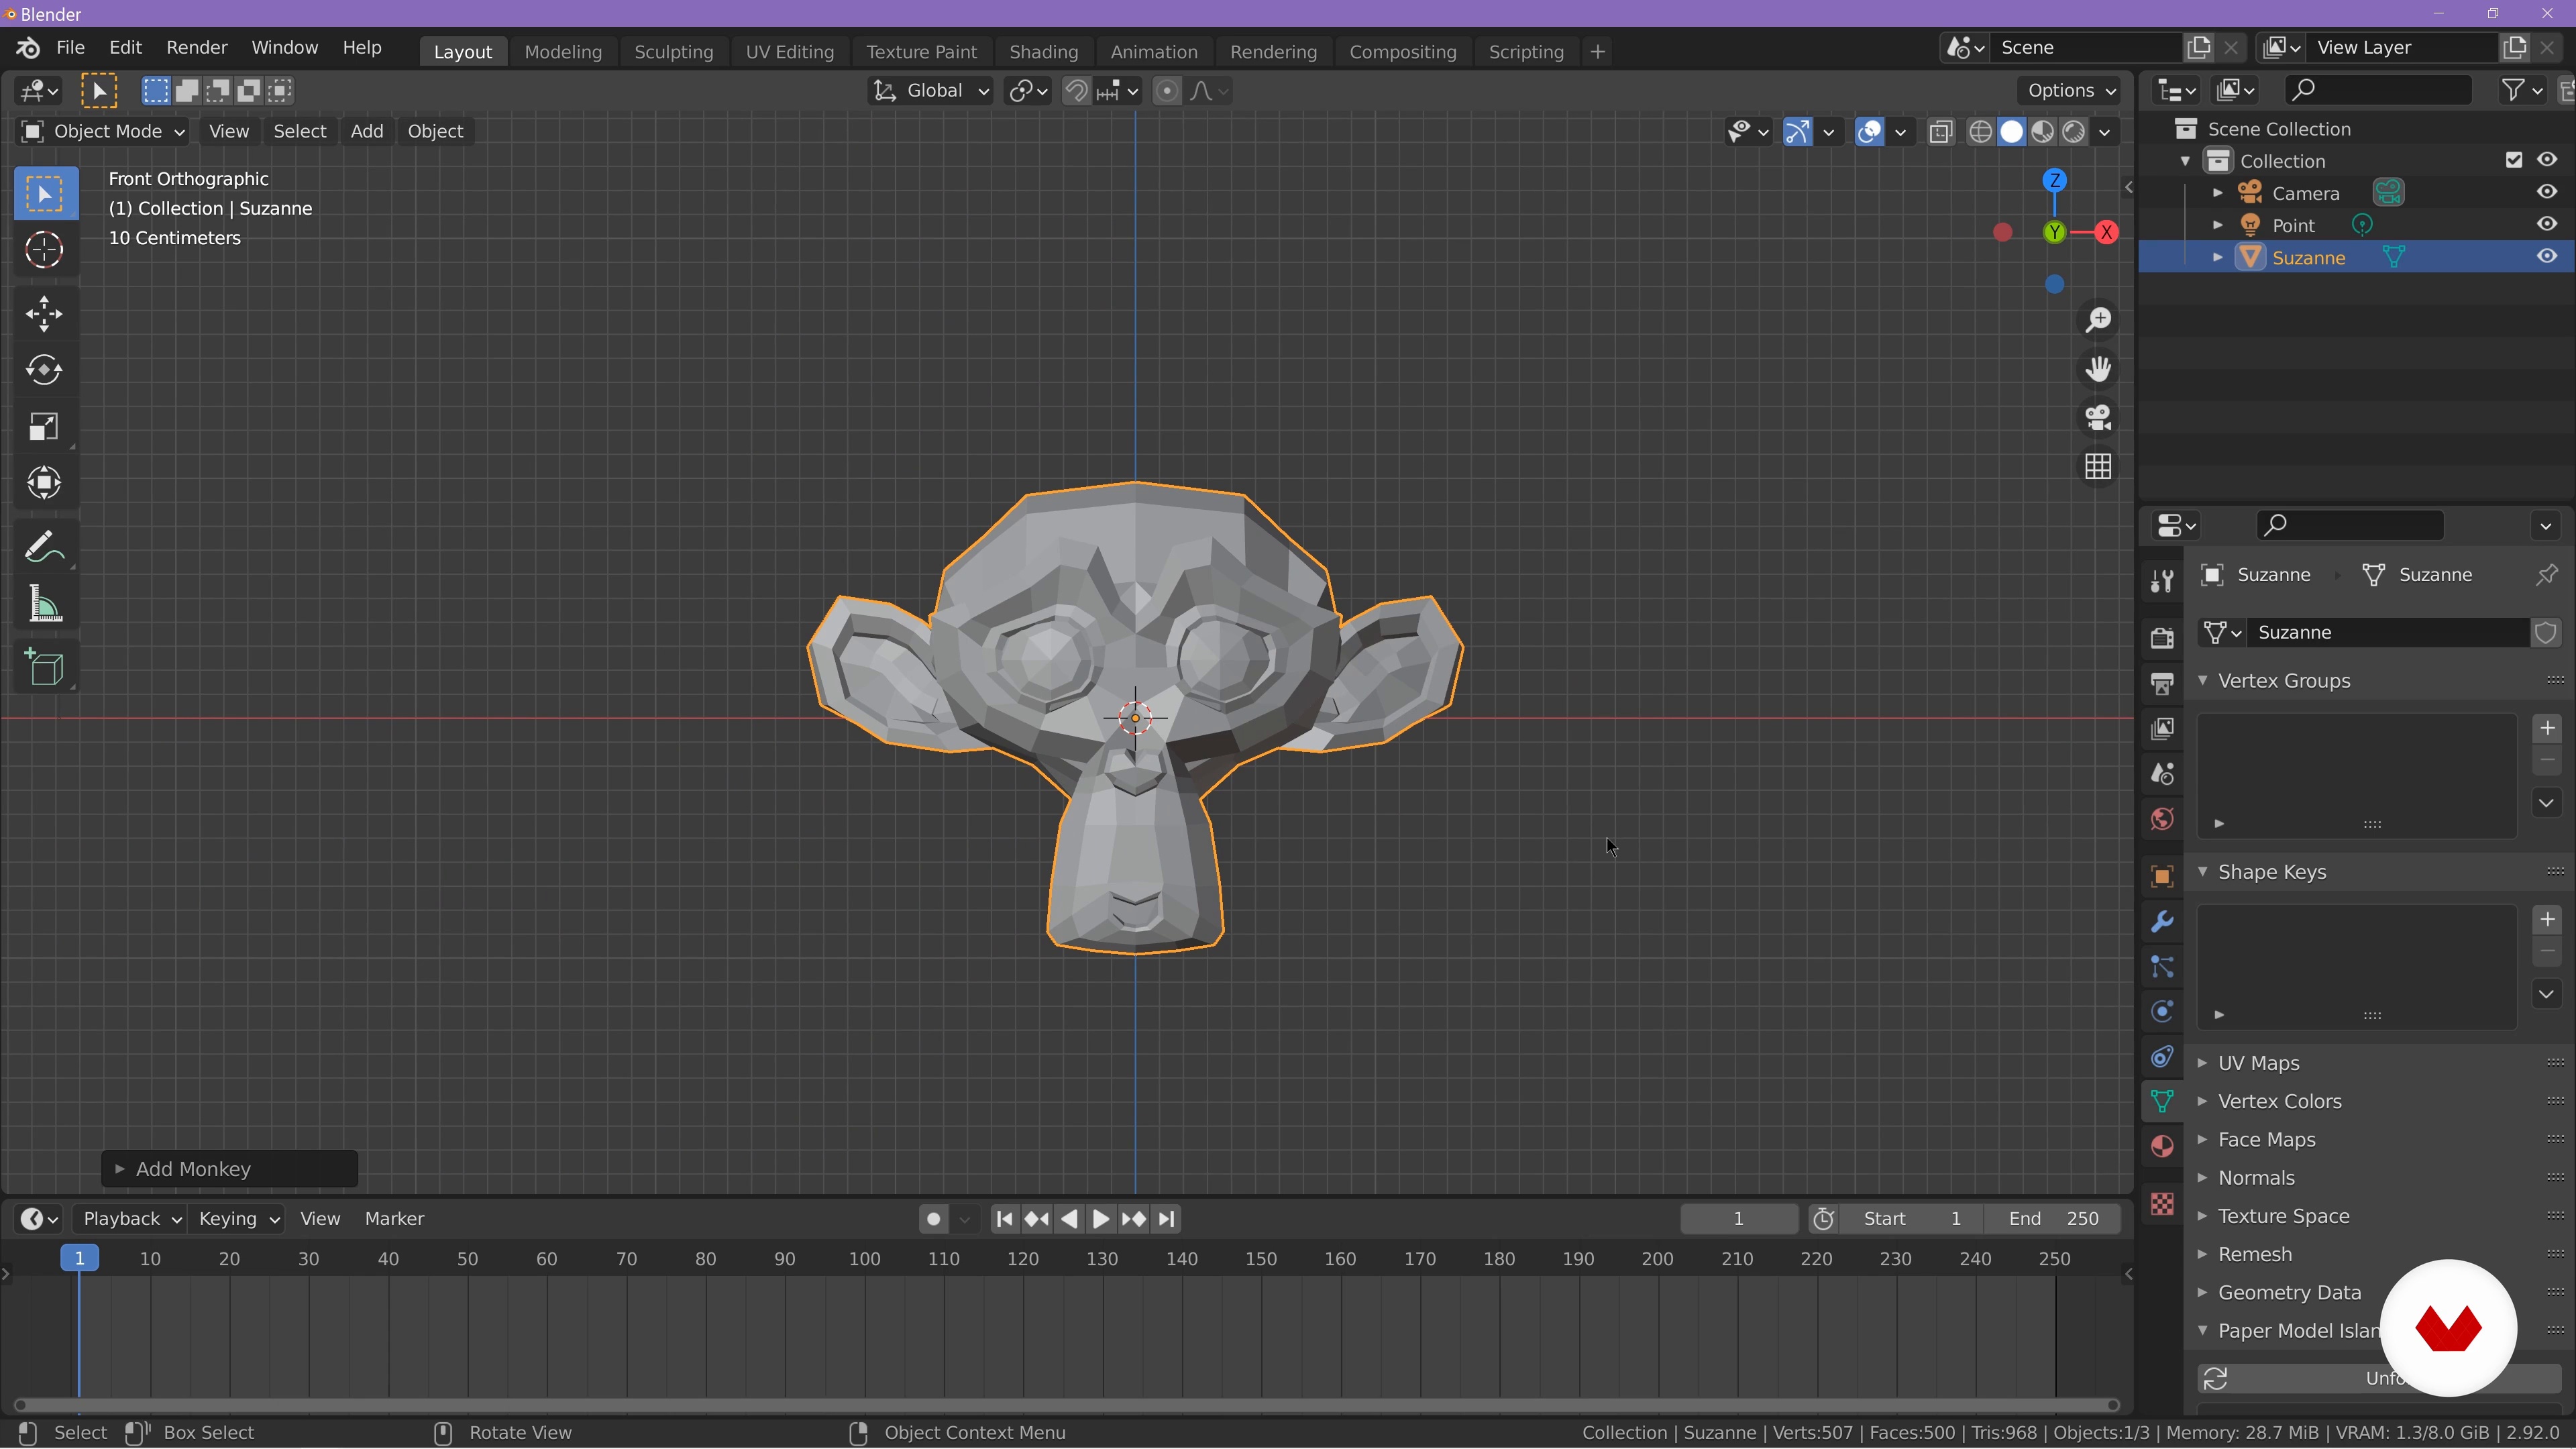Click the Pan view hand icon
The image size is (2576, 1449).
[2098, 369]
